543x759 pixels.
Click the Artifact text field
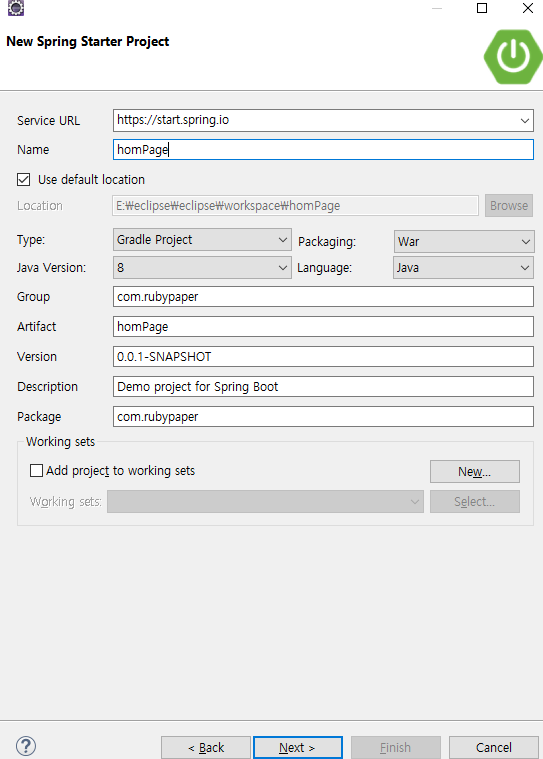(x=323, y=327)
